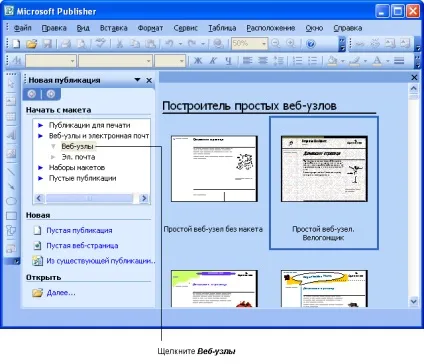Image resolution: width=424 pixels, height=364 pixels.
Task: Select Простой веб-узел без макета thumbnail
Action: pyautogui.click(x=214, y=169)
